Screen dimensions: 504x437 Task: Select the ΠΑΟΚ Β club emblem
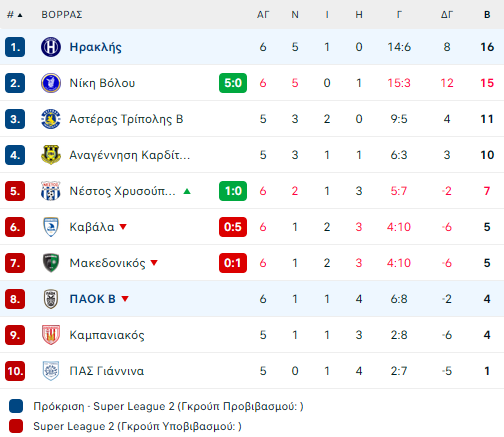[51, 299]
